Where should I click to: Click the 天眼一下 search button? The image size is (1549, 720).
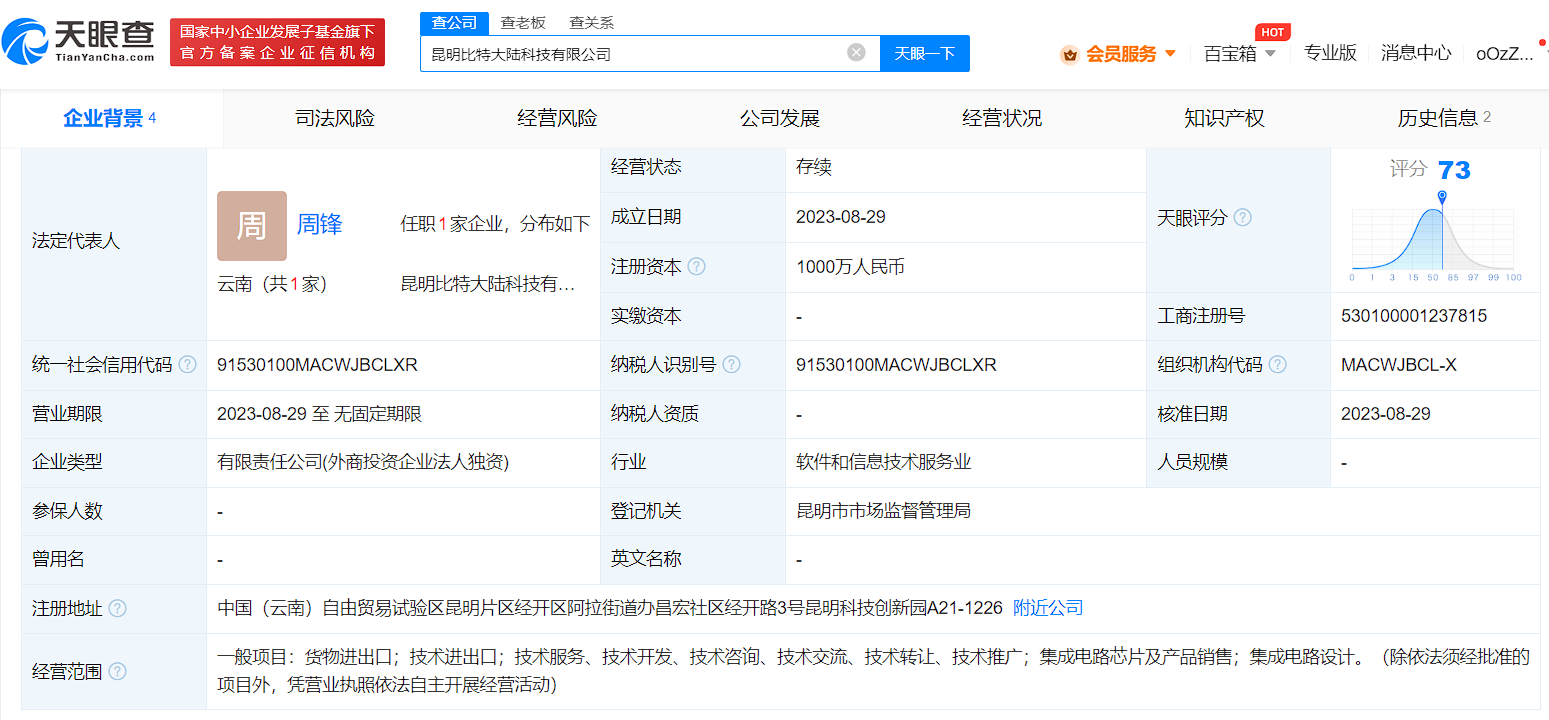[x=925, y=53]
